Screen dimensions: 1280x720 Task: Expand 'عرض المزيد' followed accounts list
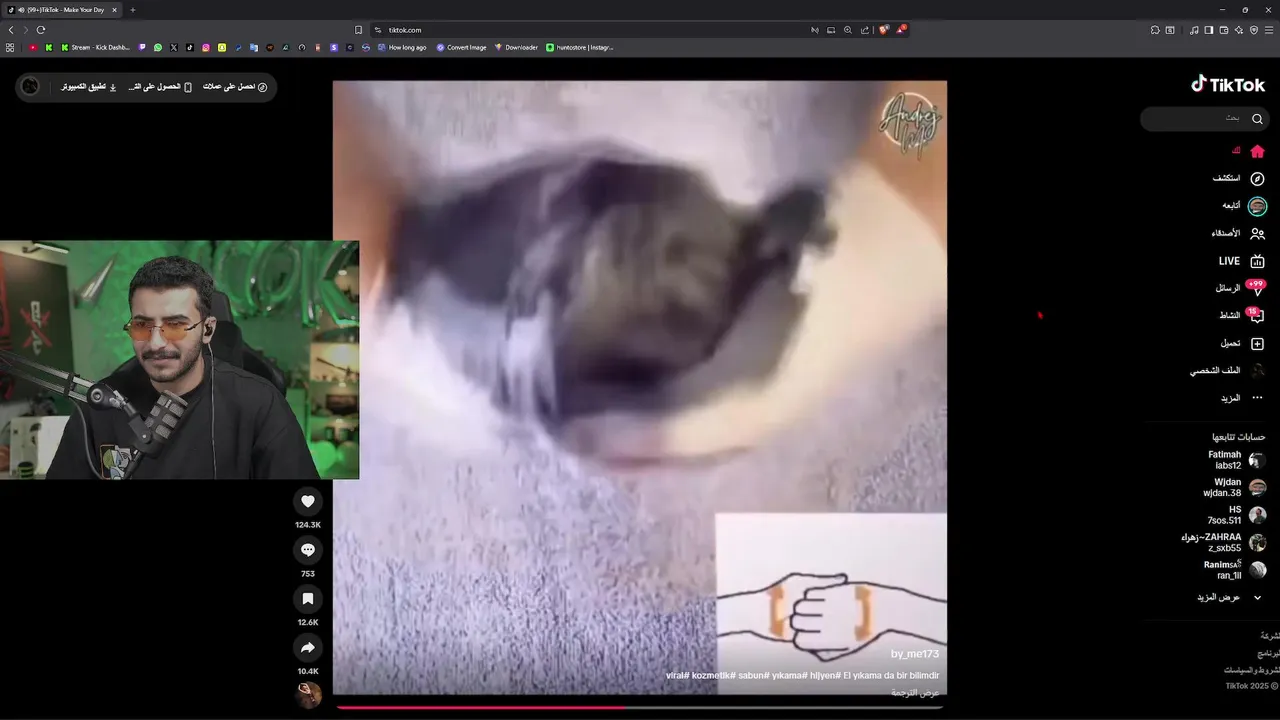tap(1229, 597)
